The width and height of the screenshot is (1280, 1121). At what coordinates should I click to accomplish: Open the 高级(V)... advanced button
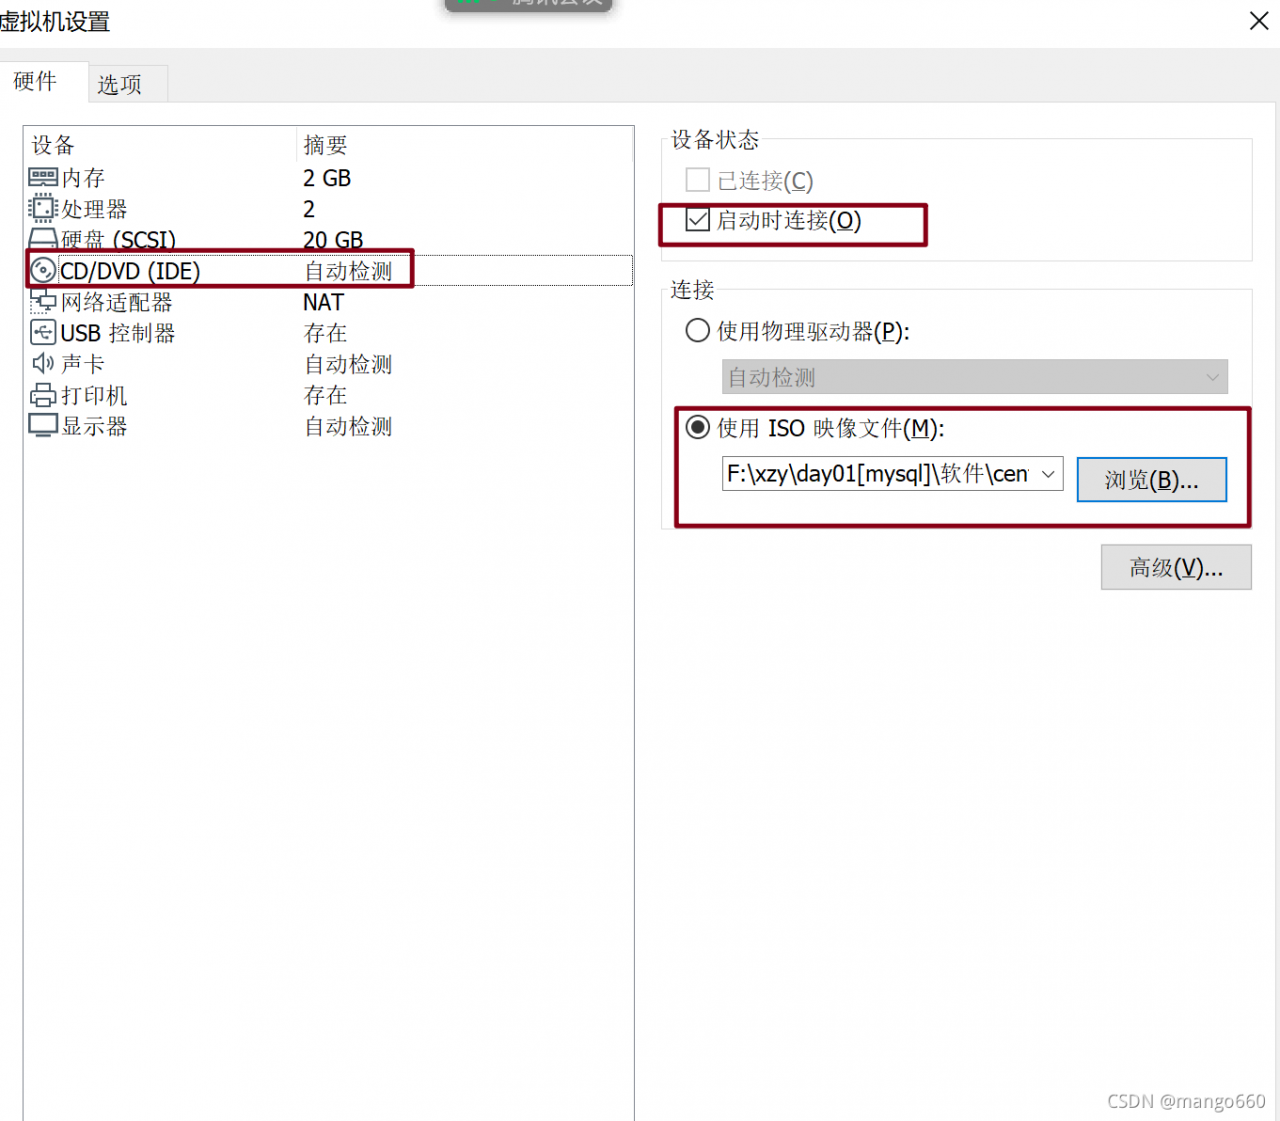click(1176, 567)
